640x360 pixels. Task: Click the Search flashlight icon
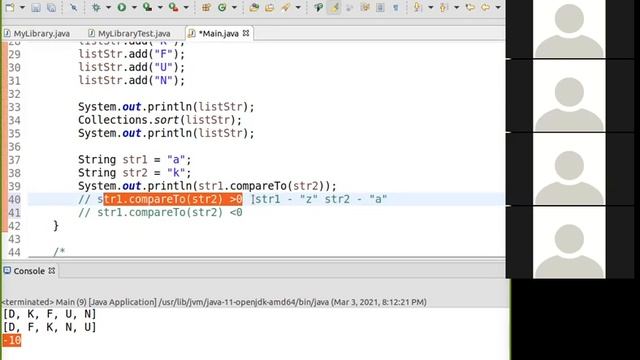tap(285, 7)
